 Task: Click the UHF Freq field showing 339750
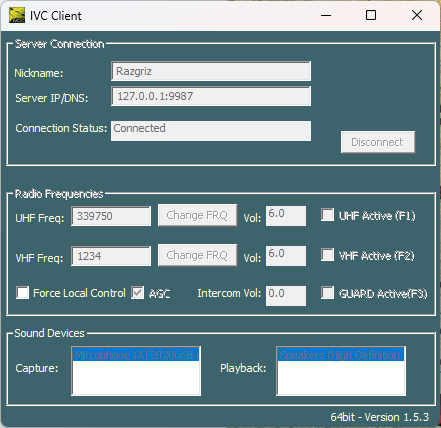(111, 216)
